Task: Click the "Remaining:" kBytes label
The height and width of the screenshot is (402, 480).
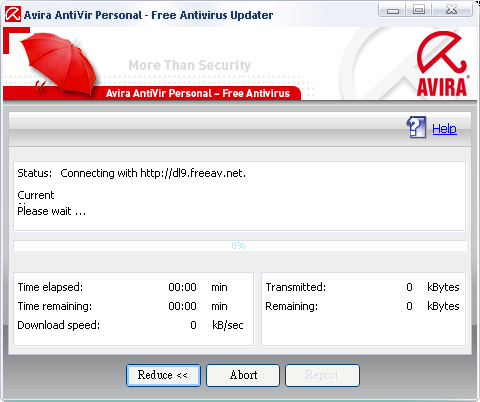Action: 292,306
